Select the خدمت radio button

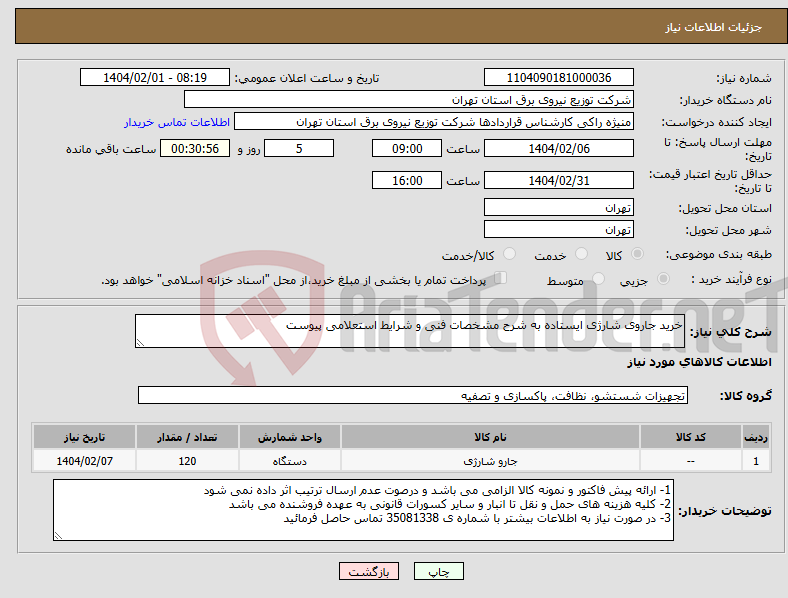581,254
